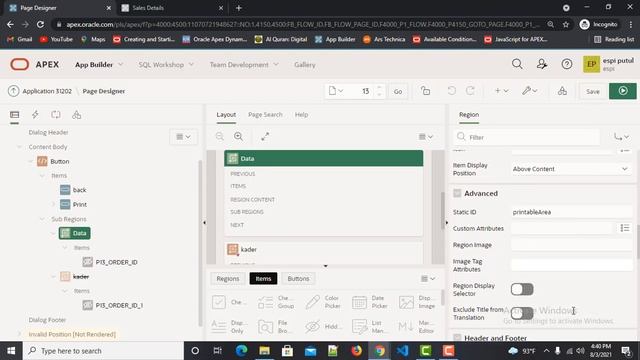This screenshot has height=360, width=640.
Task: Redo the last change
Action: [470, 91]
